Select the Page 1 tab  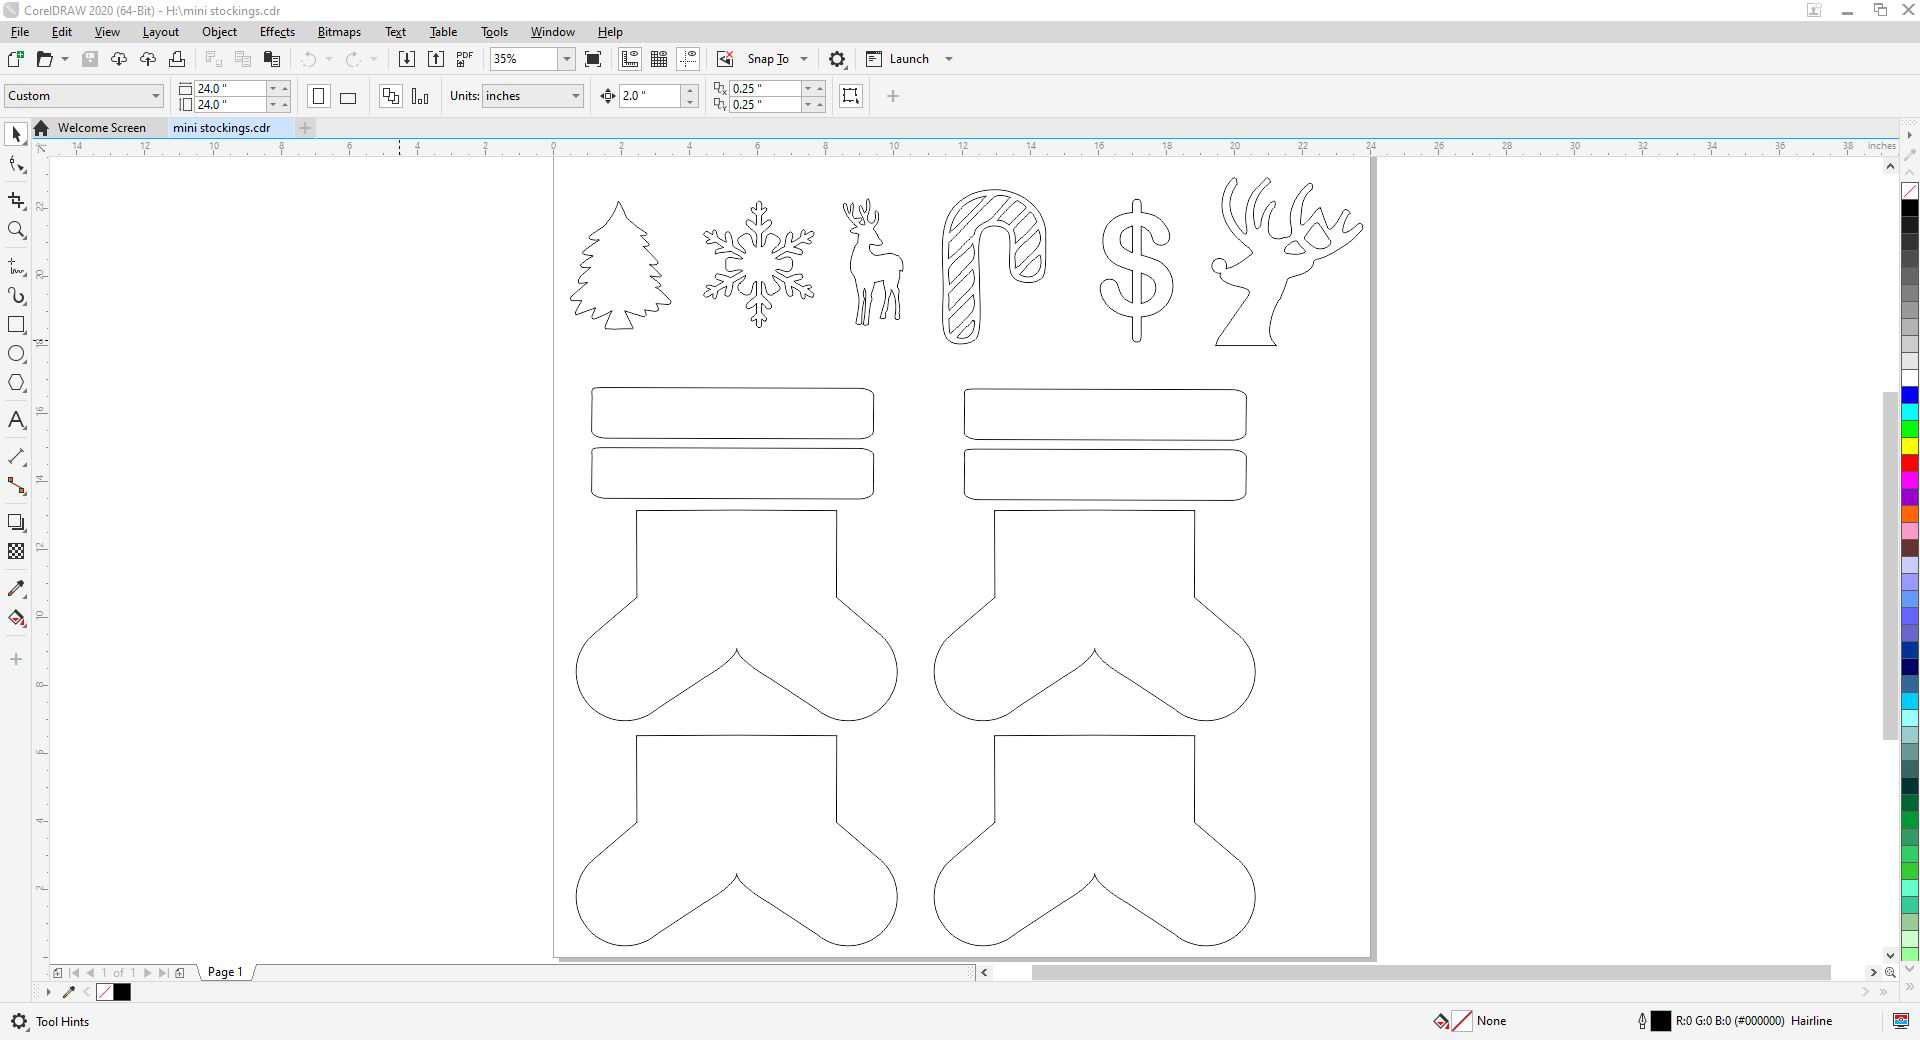pos(225,972)
